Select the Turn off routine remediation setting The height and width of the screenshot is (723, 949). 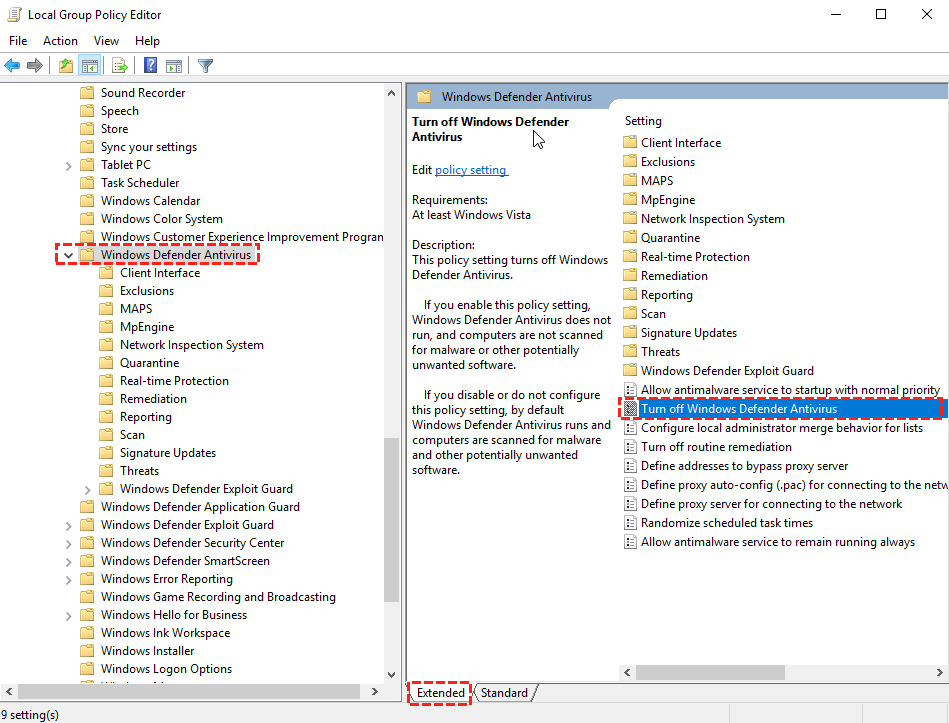click(716, 446)
